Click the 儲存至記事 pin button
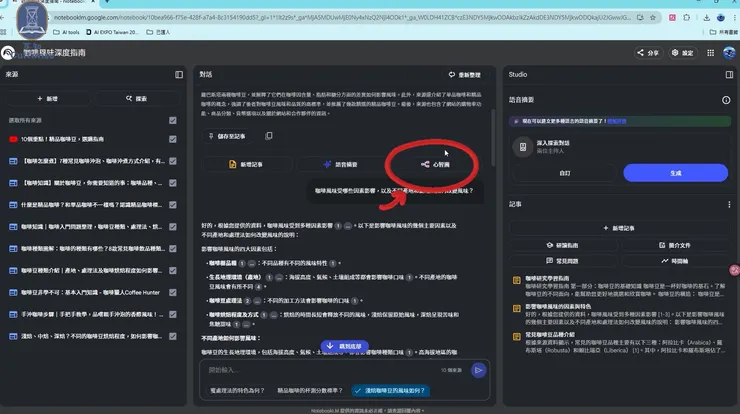The image size is (740, 414). click(x=227, y=136)
